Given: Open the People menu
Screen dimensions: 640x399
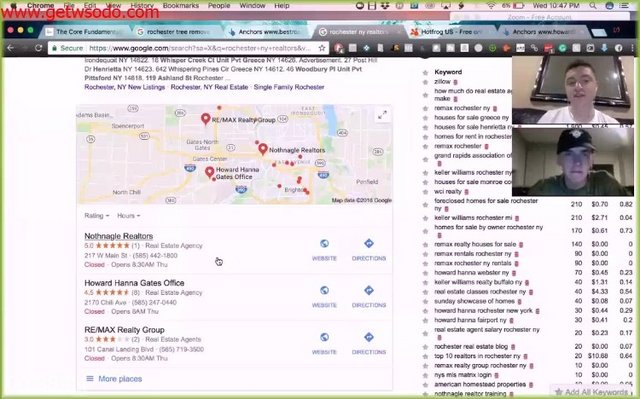Looking at the screenshot, I should pyautogui.click(x=219, y=5).
